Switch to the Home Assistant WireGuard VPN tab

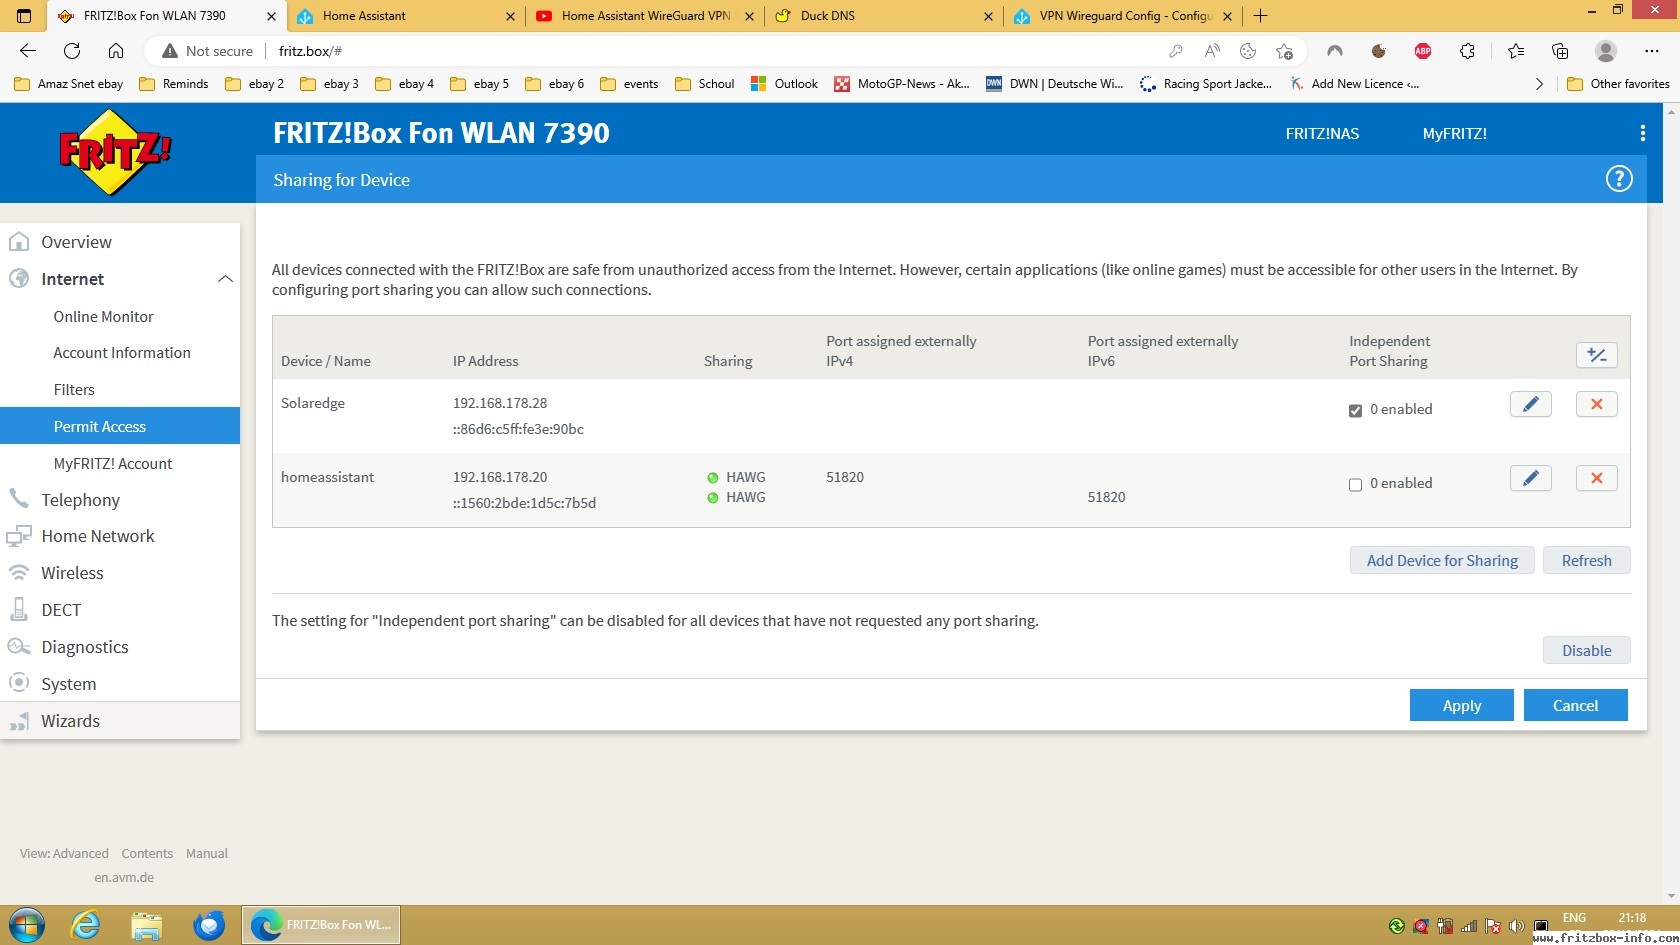point(644,16)
